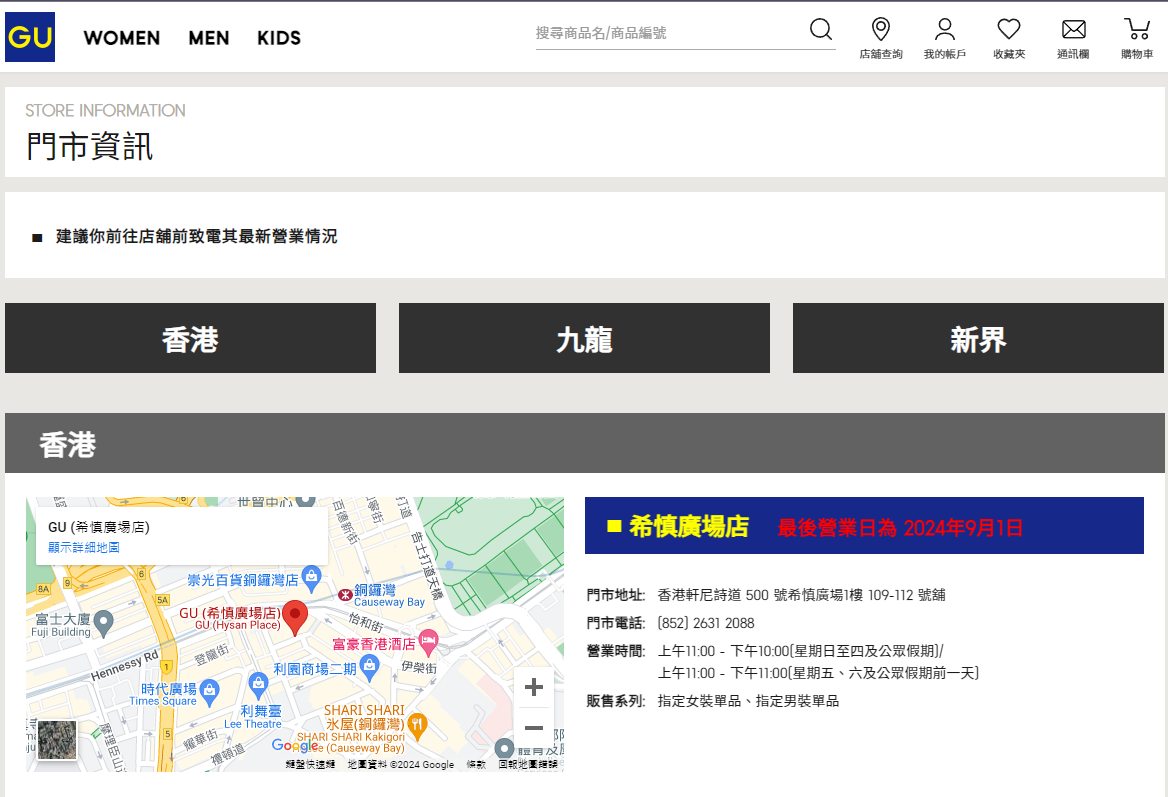Open the 通訊欄 envelope icon
Screen dimensions: 1168x797
(1073, 29)
